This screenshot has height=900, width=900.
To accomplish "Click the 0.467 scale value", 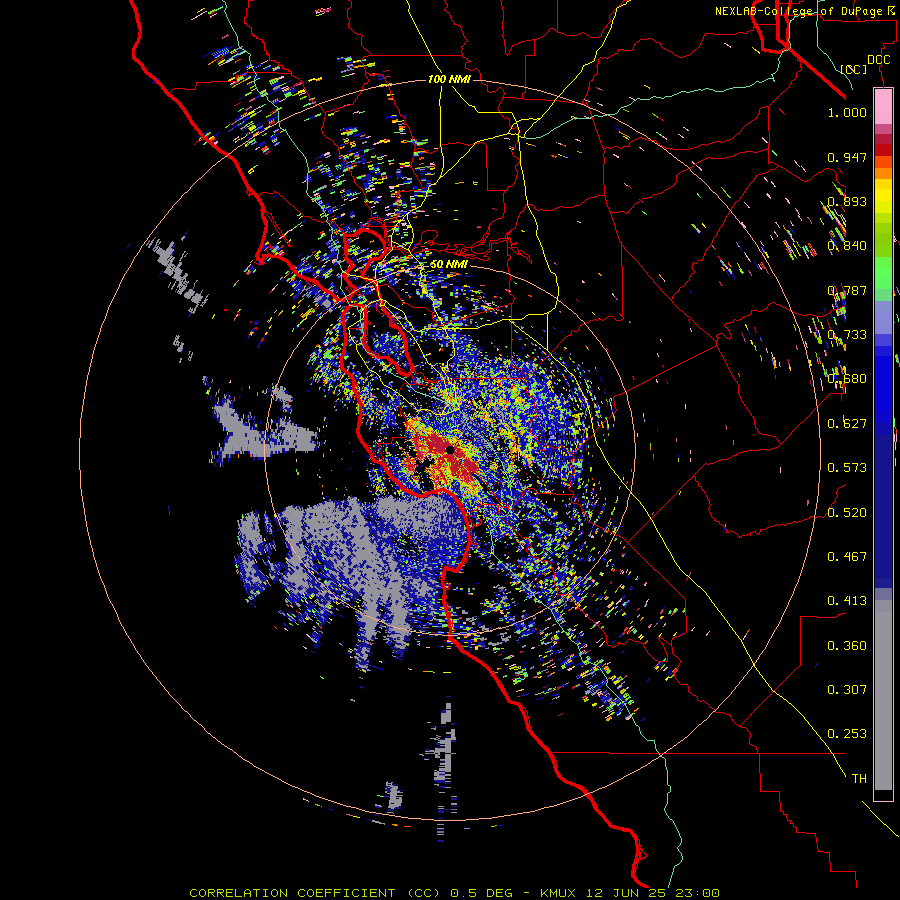I will point(847,556).
